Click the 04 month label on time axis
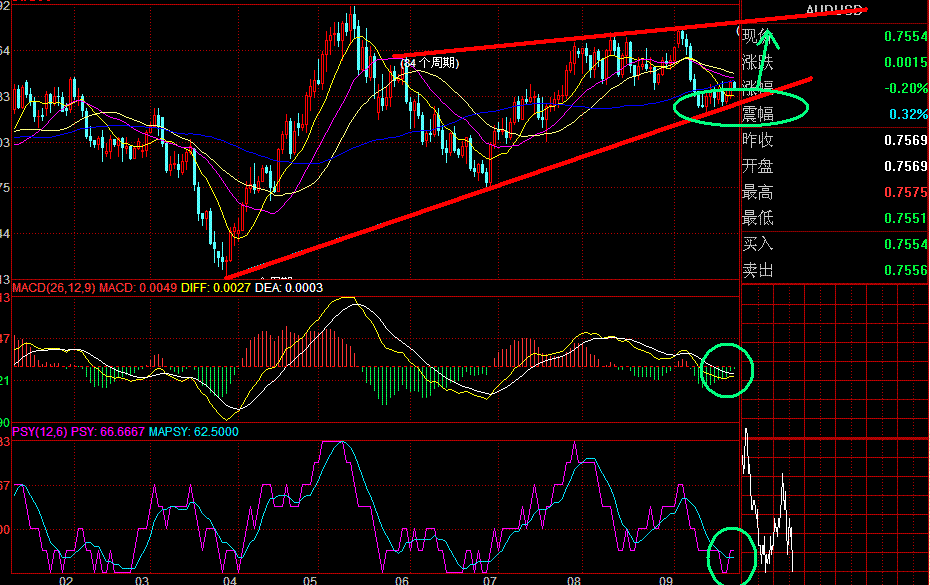 pos(230,580)
